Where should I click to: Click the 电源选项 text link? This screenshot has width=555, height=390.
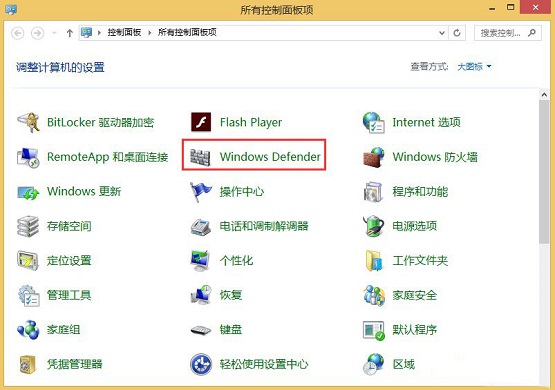tap(414, 226)
